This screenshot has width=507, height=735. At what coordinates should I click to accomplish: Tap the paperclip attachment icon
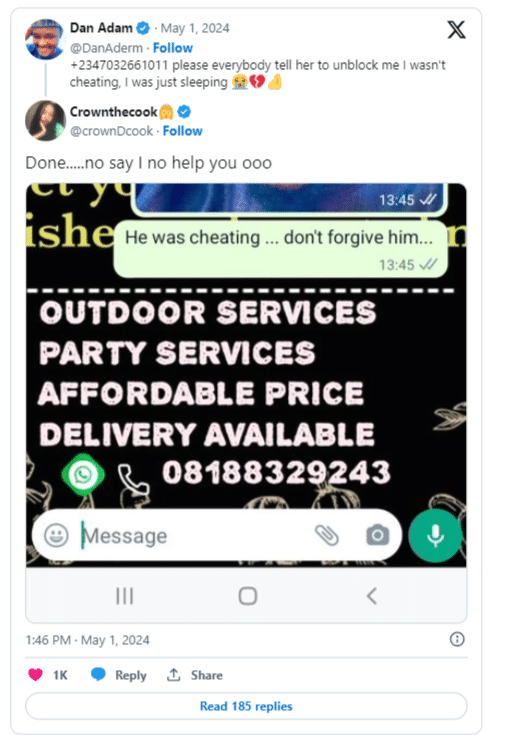(327, 535)
